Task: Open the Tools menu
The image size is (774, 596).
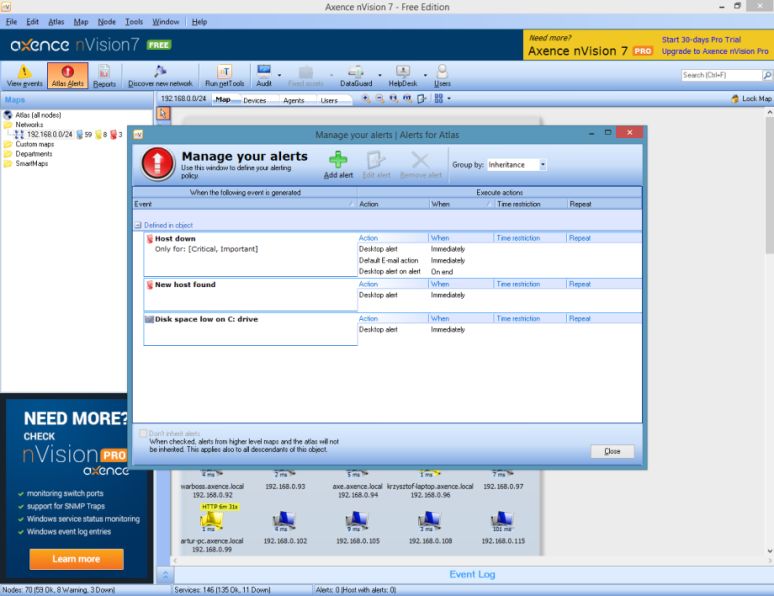Action: coord(134,22)
